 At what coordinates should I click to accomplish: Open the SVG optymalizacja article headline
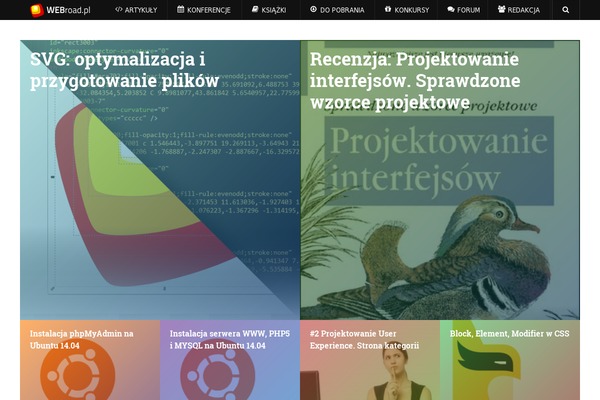(x=124, y=70)
